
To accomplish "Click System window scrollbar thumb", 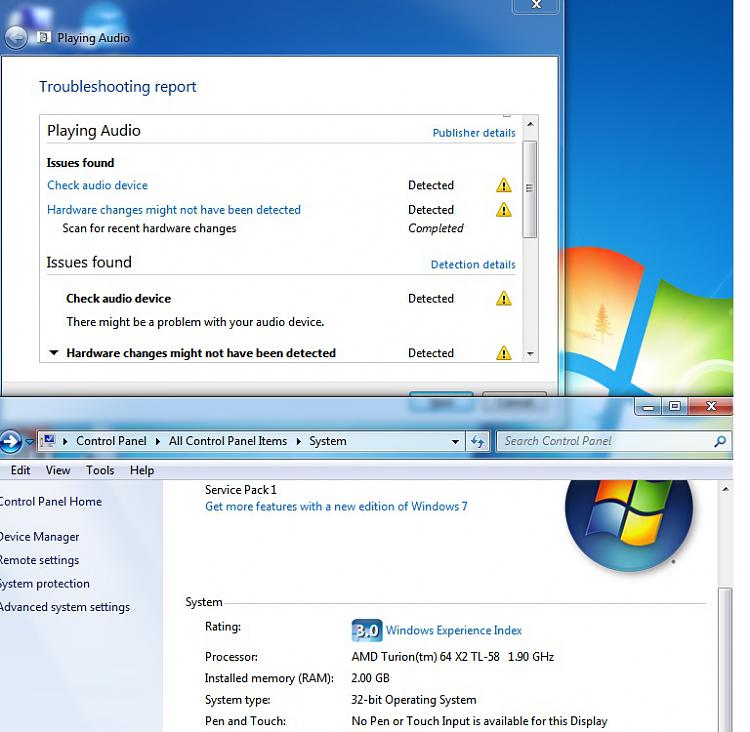I will 726,659.
